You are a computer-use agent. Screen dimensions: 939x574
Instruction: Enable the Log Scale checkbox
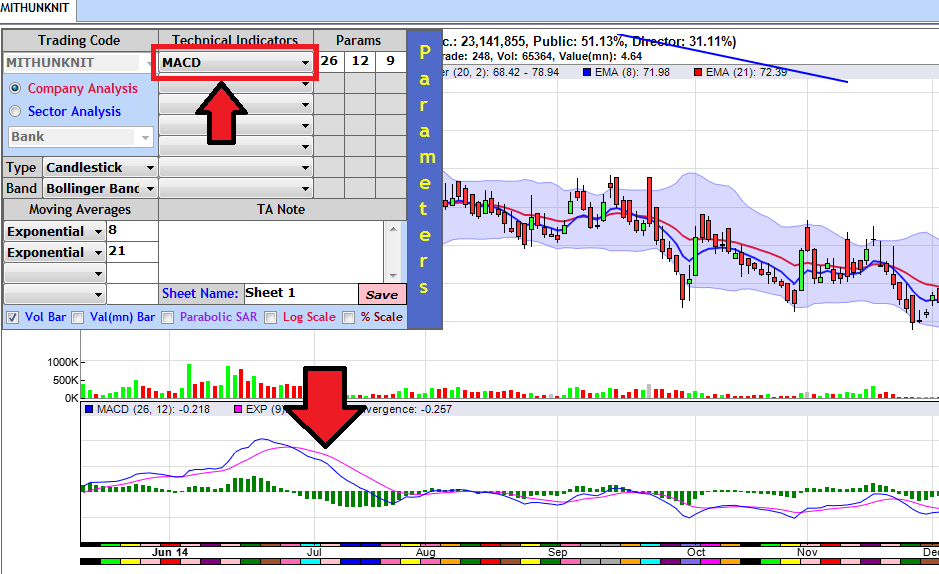[x=270, y=317]
